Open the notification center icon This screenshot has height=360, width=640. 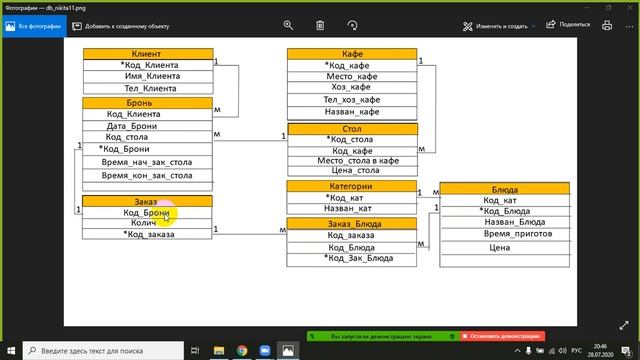click(626, 351)
